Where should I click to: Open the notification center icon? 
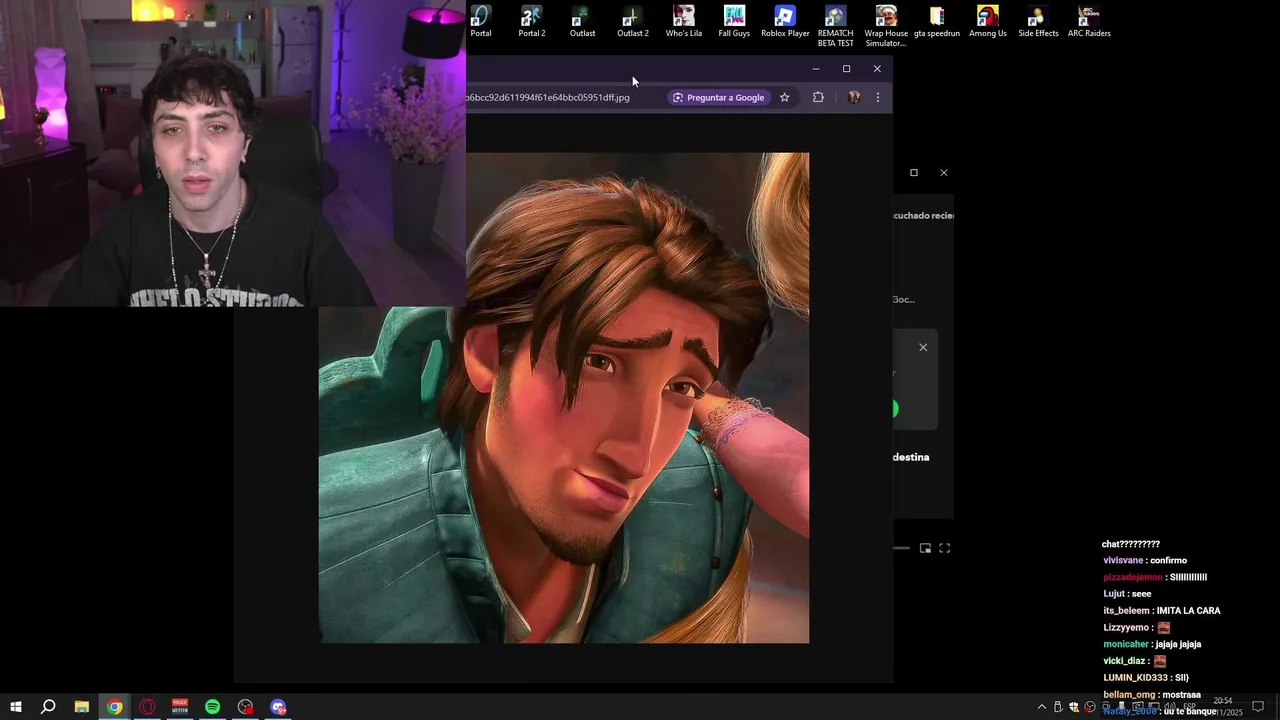tap(1258, 707)
